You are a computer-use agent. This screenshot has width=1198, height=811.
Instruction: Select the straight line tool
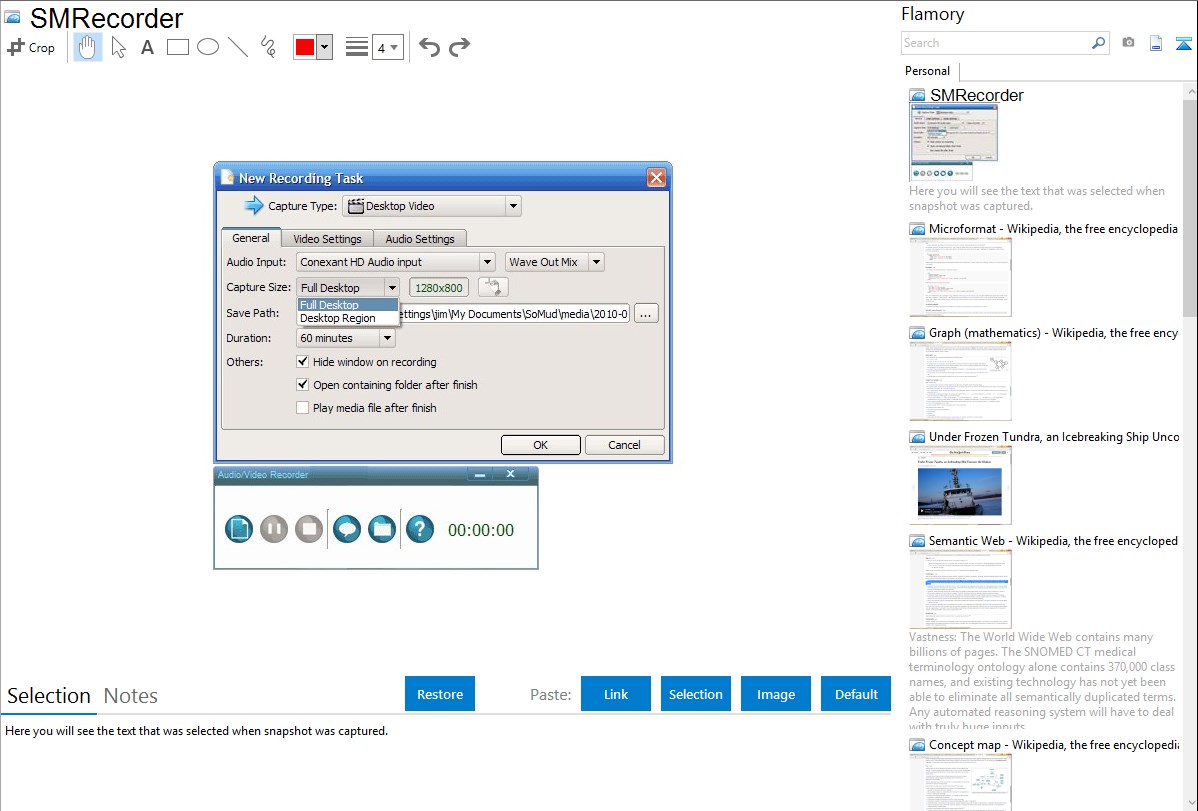click(x=238, y=47)
